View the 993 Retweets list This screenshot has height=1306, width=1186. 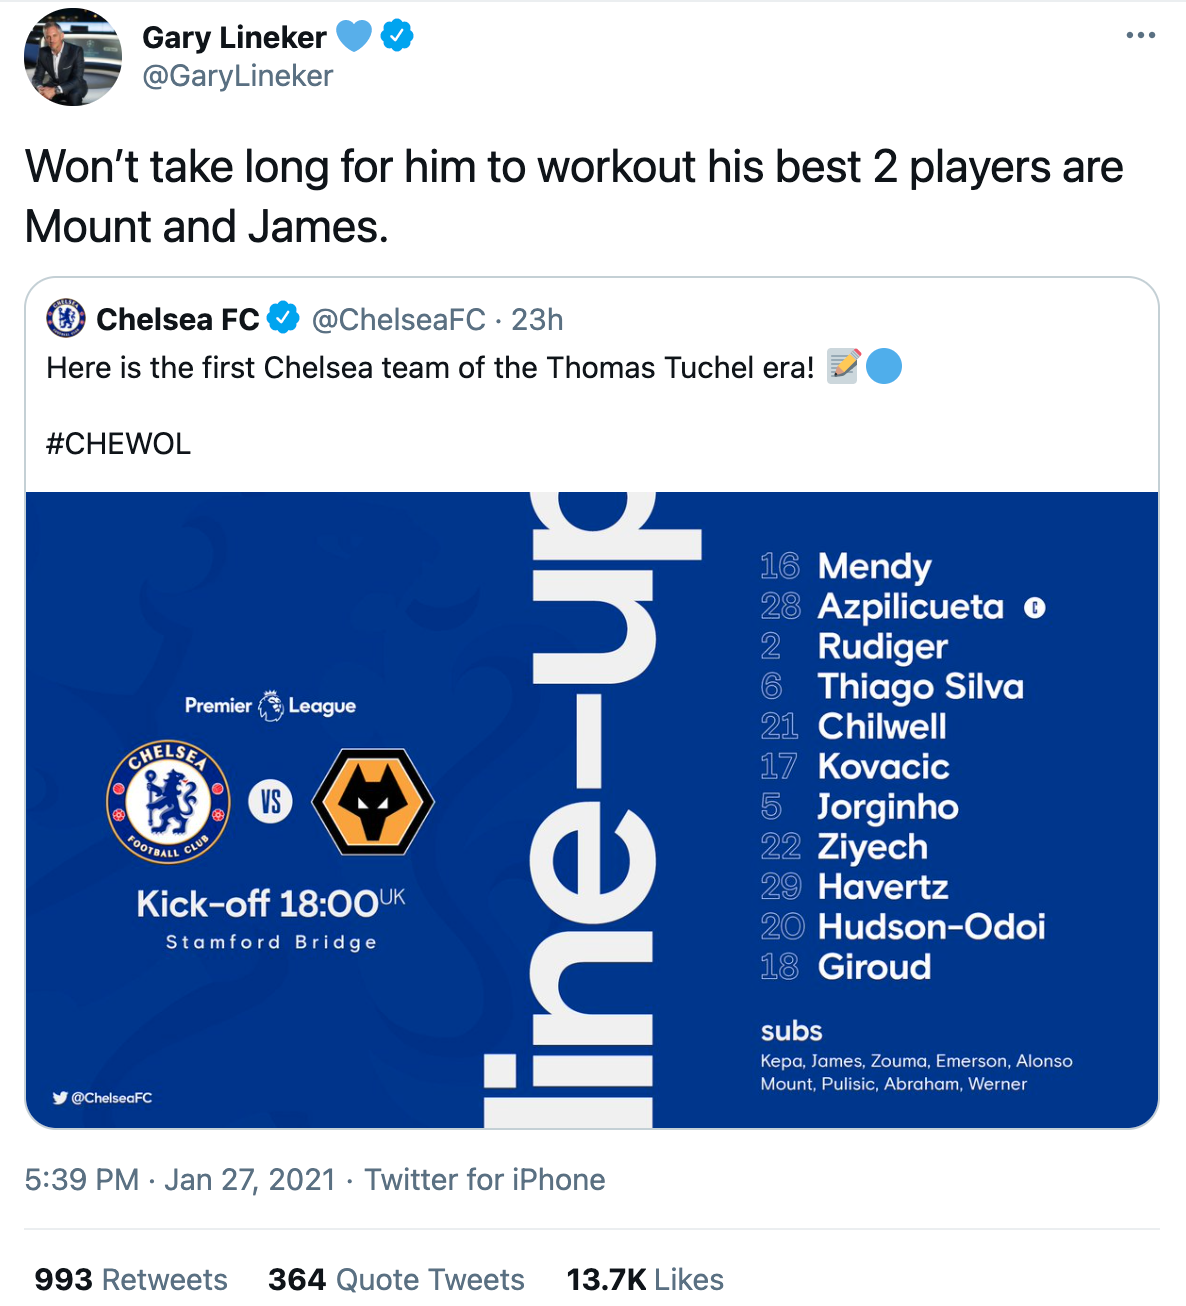131,1279
